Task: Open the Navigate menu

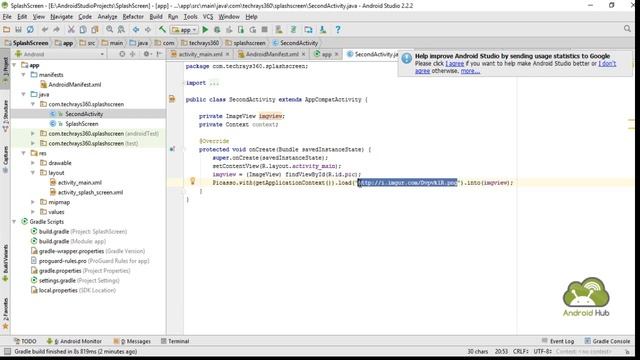Action: [62, 17]
